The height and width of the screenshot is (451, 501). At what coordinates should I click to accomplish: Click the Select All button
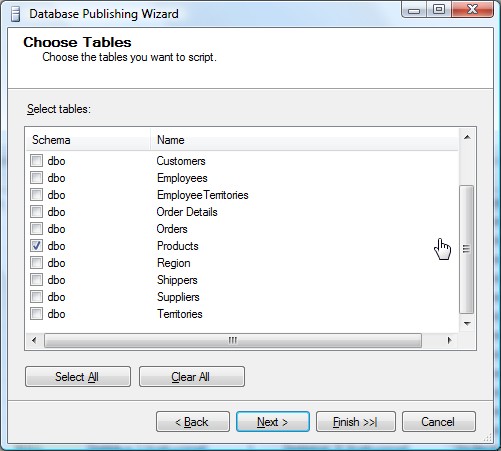(x=78, y=377)
